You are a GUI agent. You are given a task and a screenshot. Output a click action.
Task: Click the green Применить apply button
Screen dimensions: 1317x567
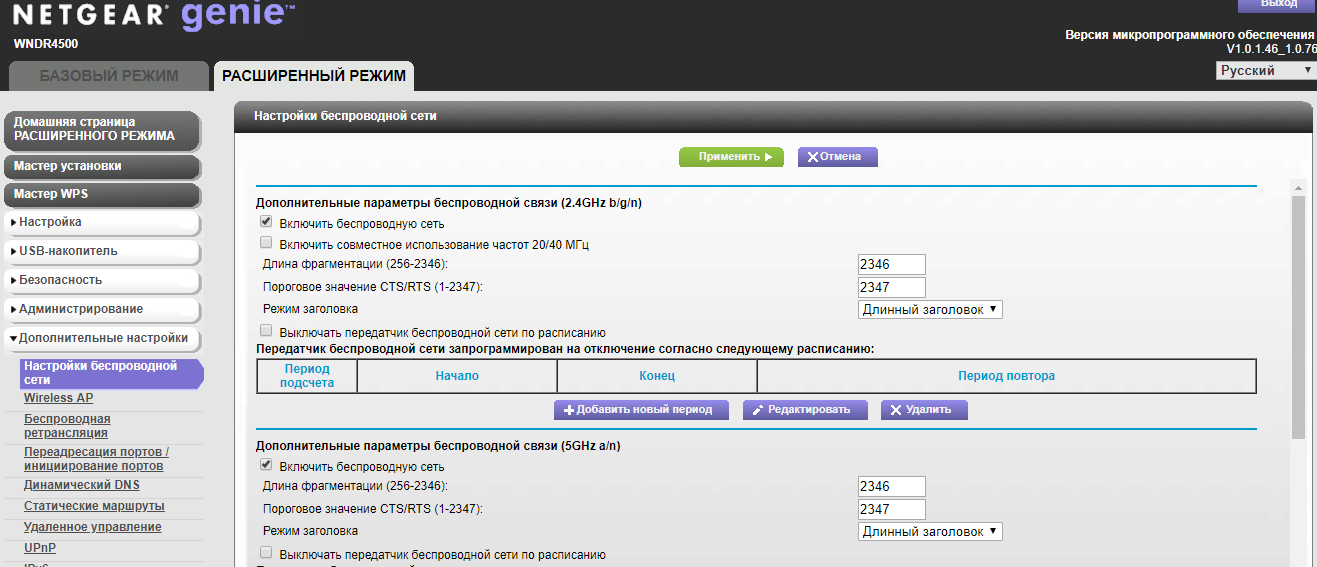coord(729,157)
